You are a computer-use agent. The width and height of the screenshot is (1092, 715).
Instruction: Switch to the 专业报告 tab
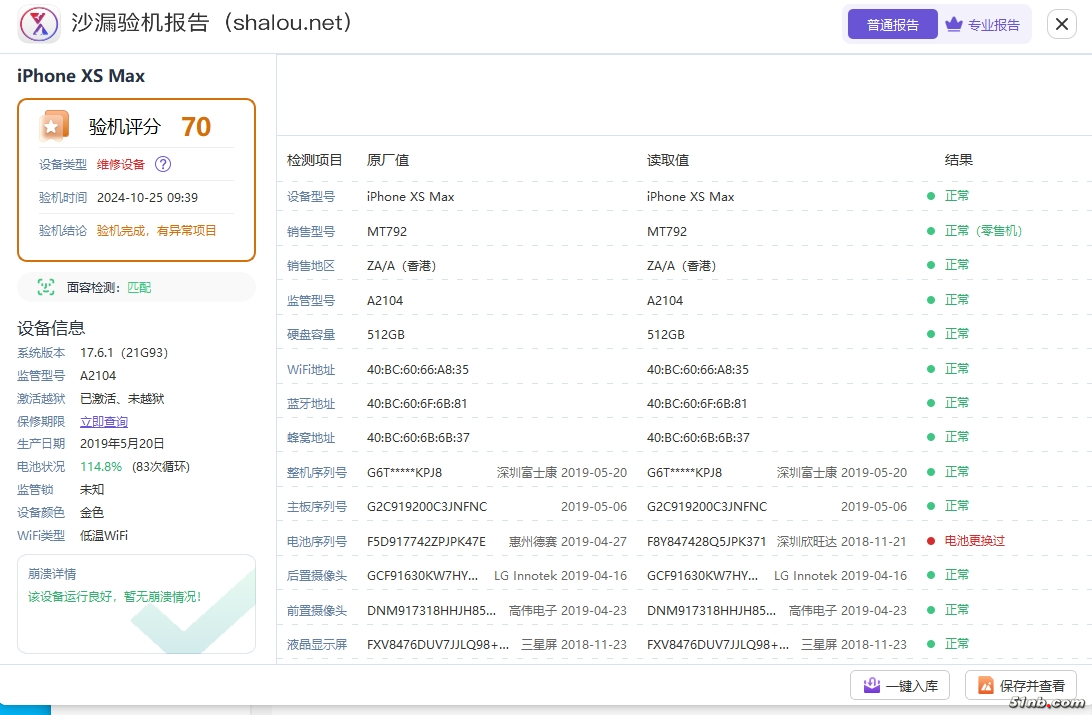coord(983,25)
